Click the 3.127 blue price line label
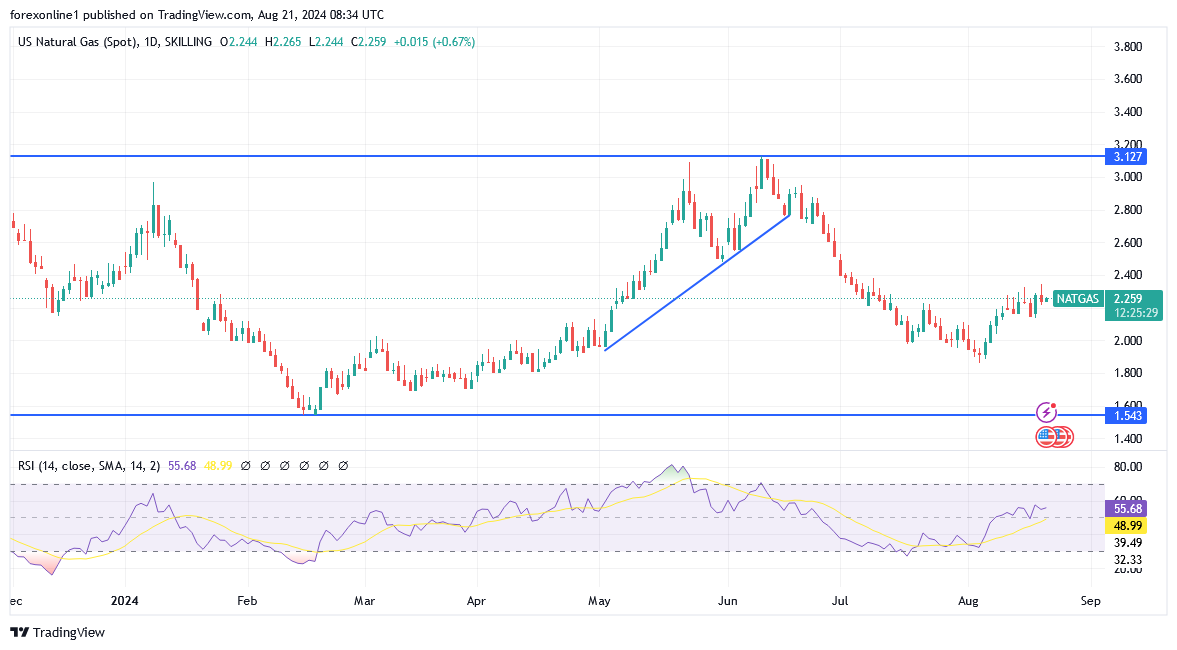1177x650 pixels. pos(1127,157)
